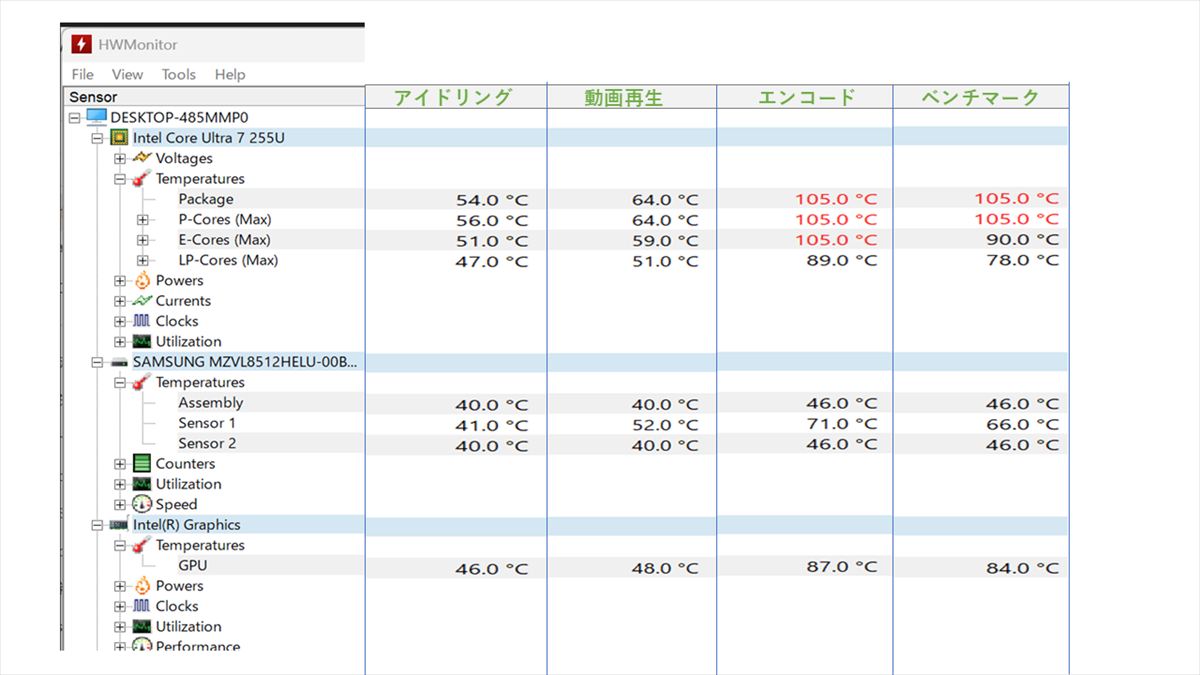The width and height of the screenshot is (1200, 675).
Task: Click the 87.0 °C GPU encode value
Action: pos(842,567)
